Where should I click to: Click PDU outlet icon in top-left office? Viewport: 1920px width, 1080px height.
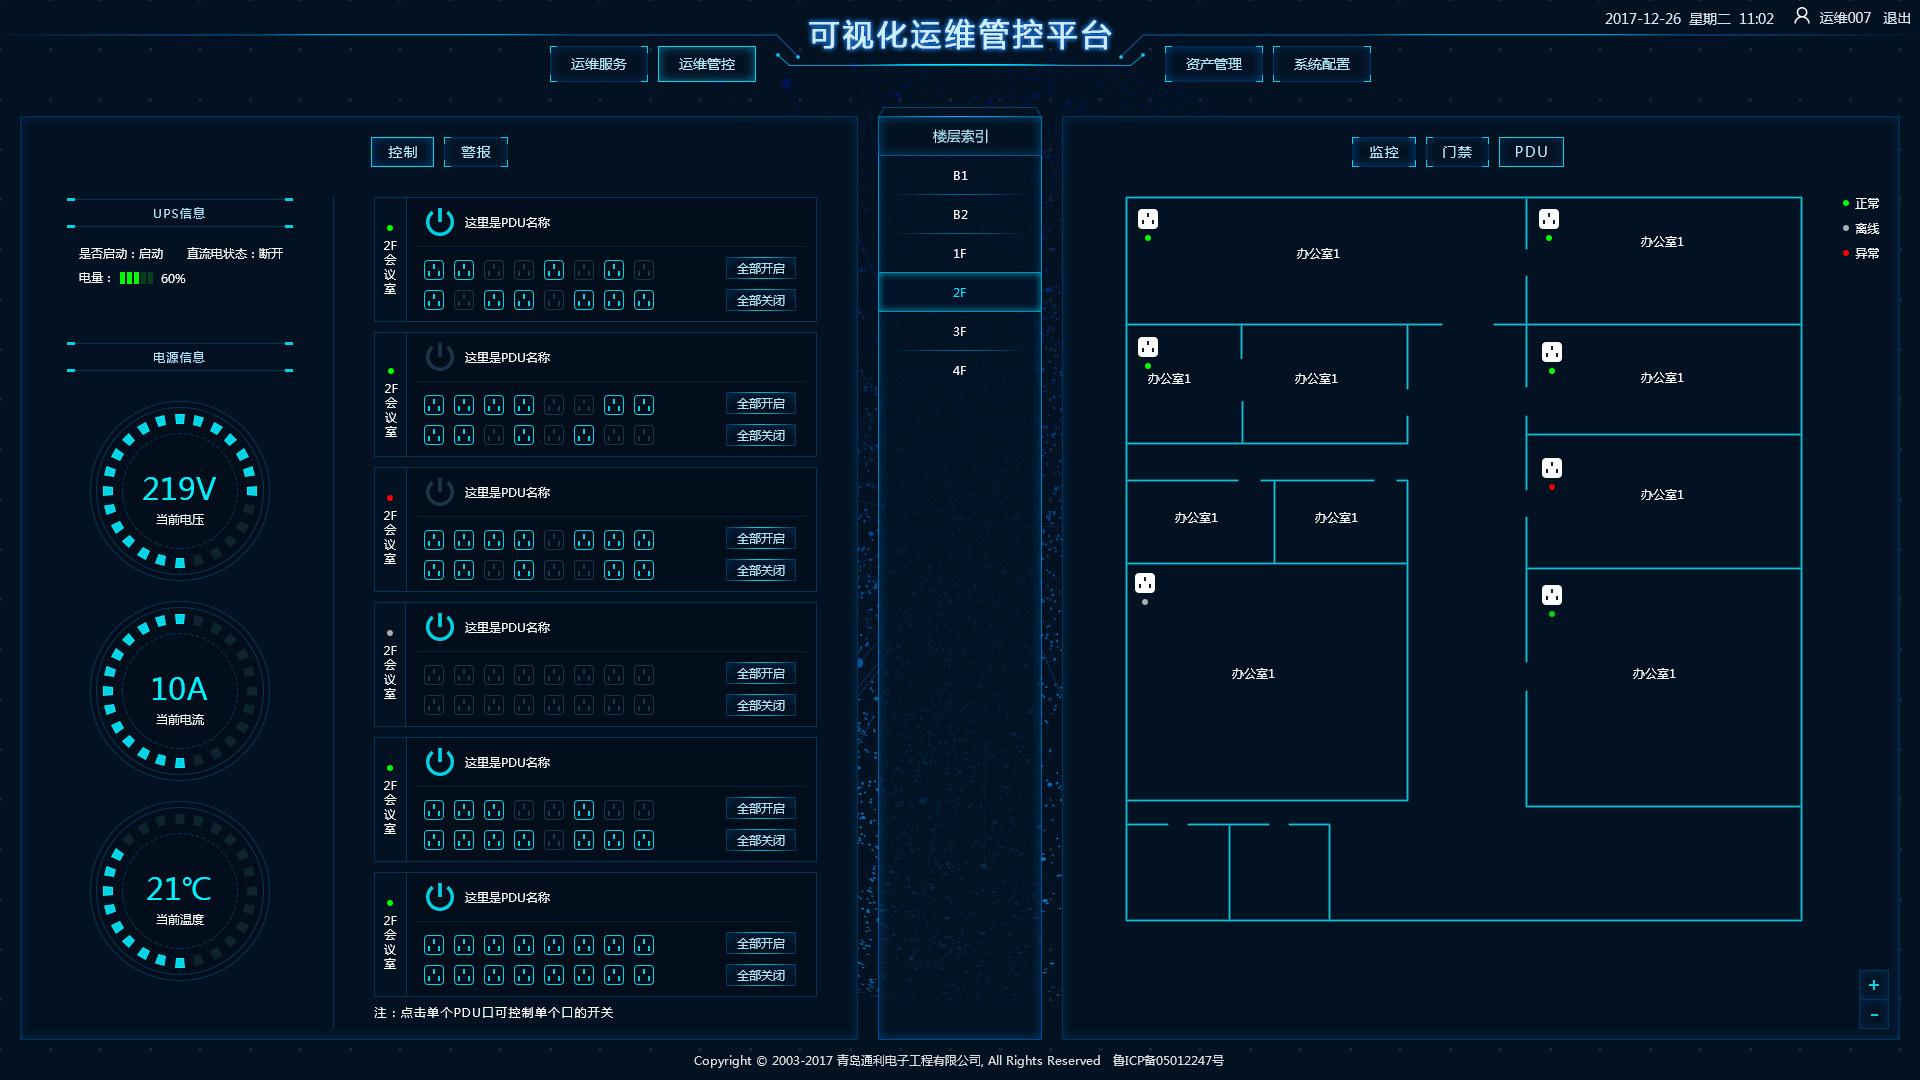pos(1148,219)
